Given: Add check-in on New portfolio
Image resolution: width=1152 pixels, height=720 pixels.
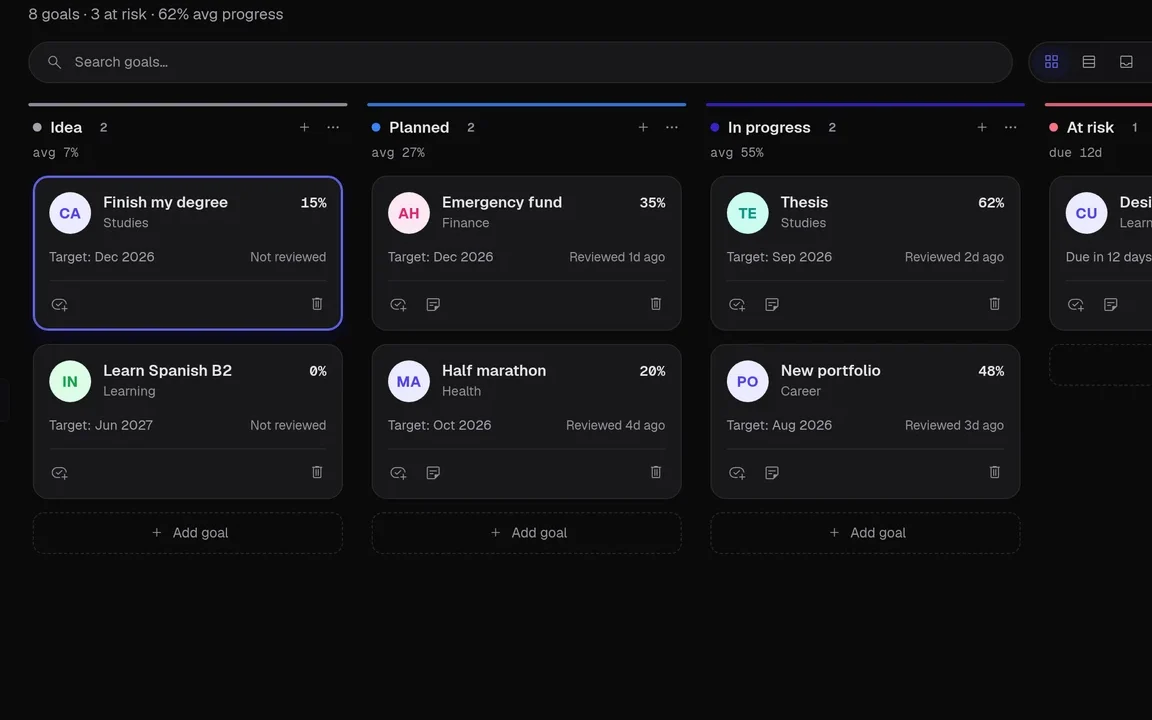Looking at the screenshot, I should (737, 472).
